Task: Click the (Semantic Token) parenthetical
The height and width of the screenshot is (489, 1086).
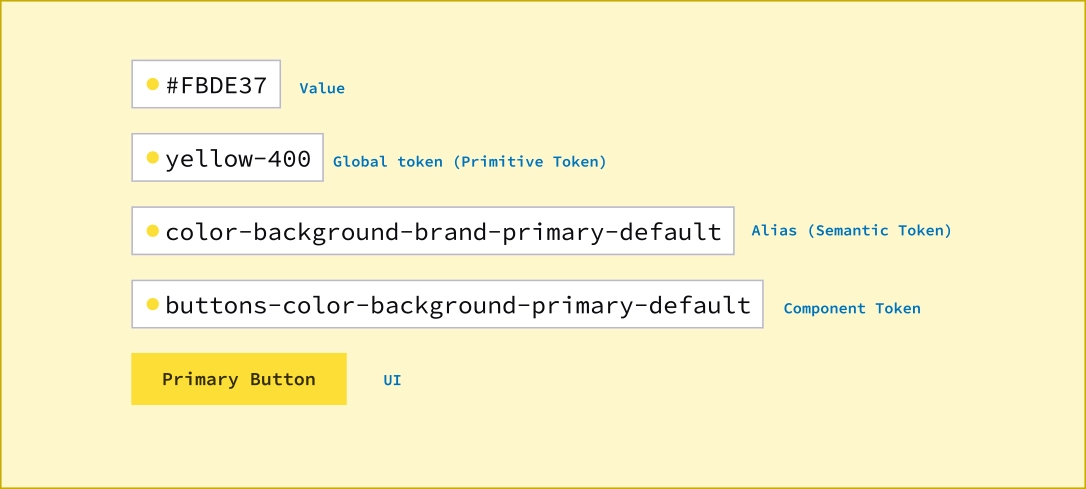Action: (880, 231)
